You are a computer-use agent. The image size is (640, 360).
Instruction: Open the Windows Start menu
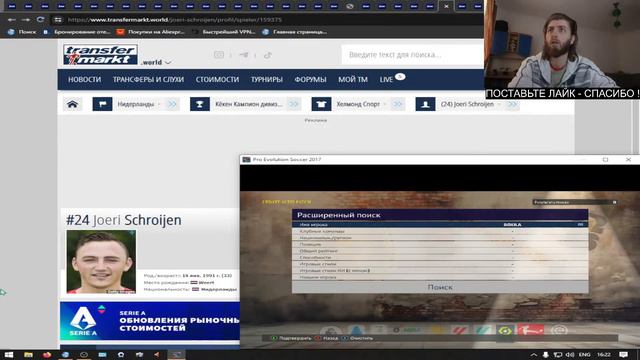[9, 354]
